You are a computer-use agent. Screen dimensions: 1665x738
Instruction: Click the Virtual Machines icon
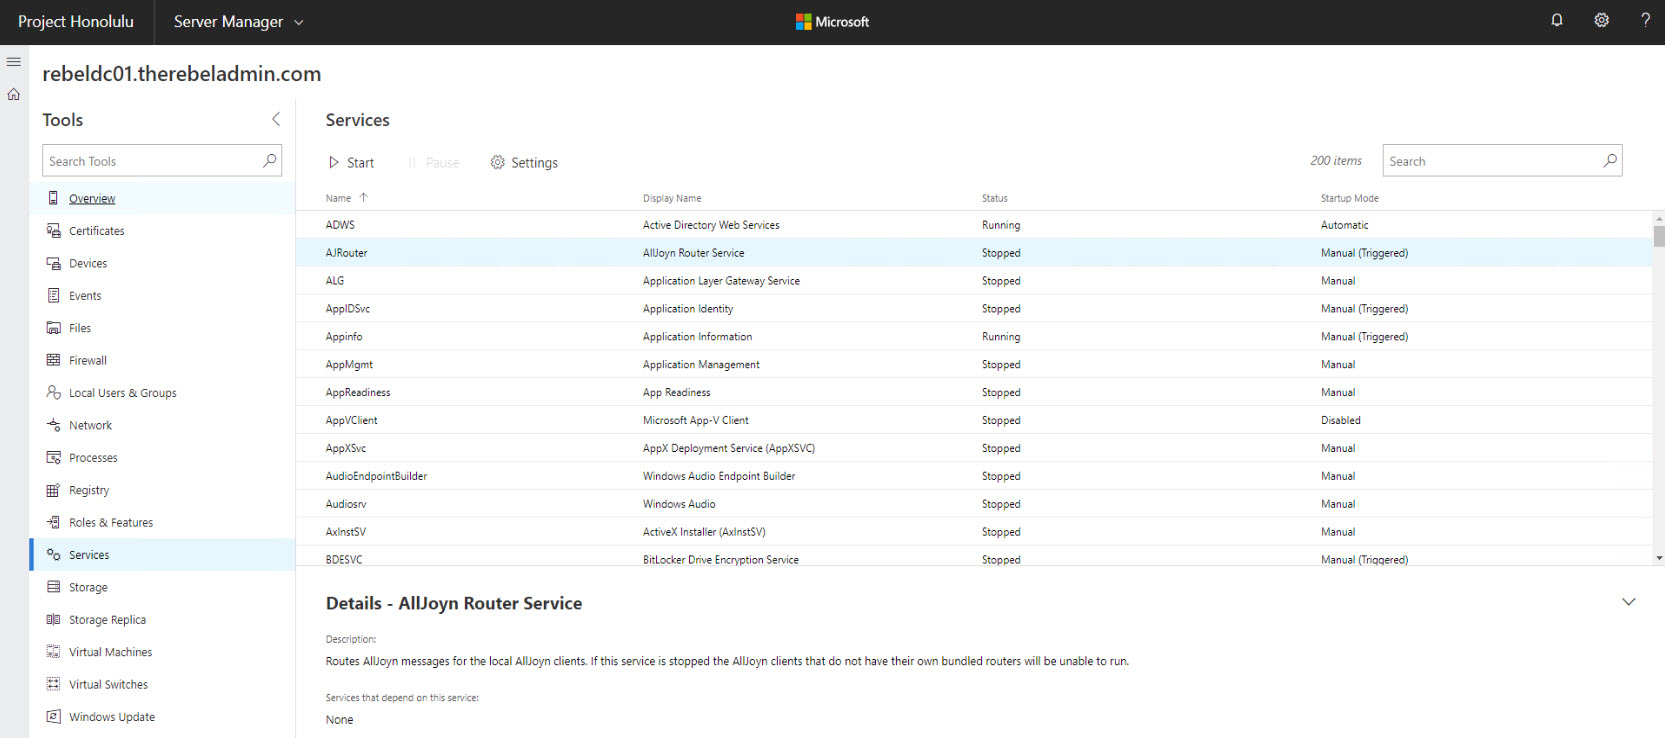pyautogui.click(x=53, y=652)
